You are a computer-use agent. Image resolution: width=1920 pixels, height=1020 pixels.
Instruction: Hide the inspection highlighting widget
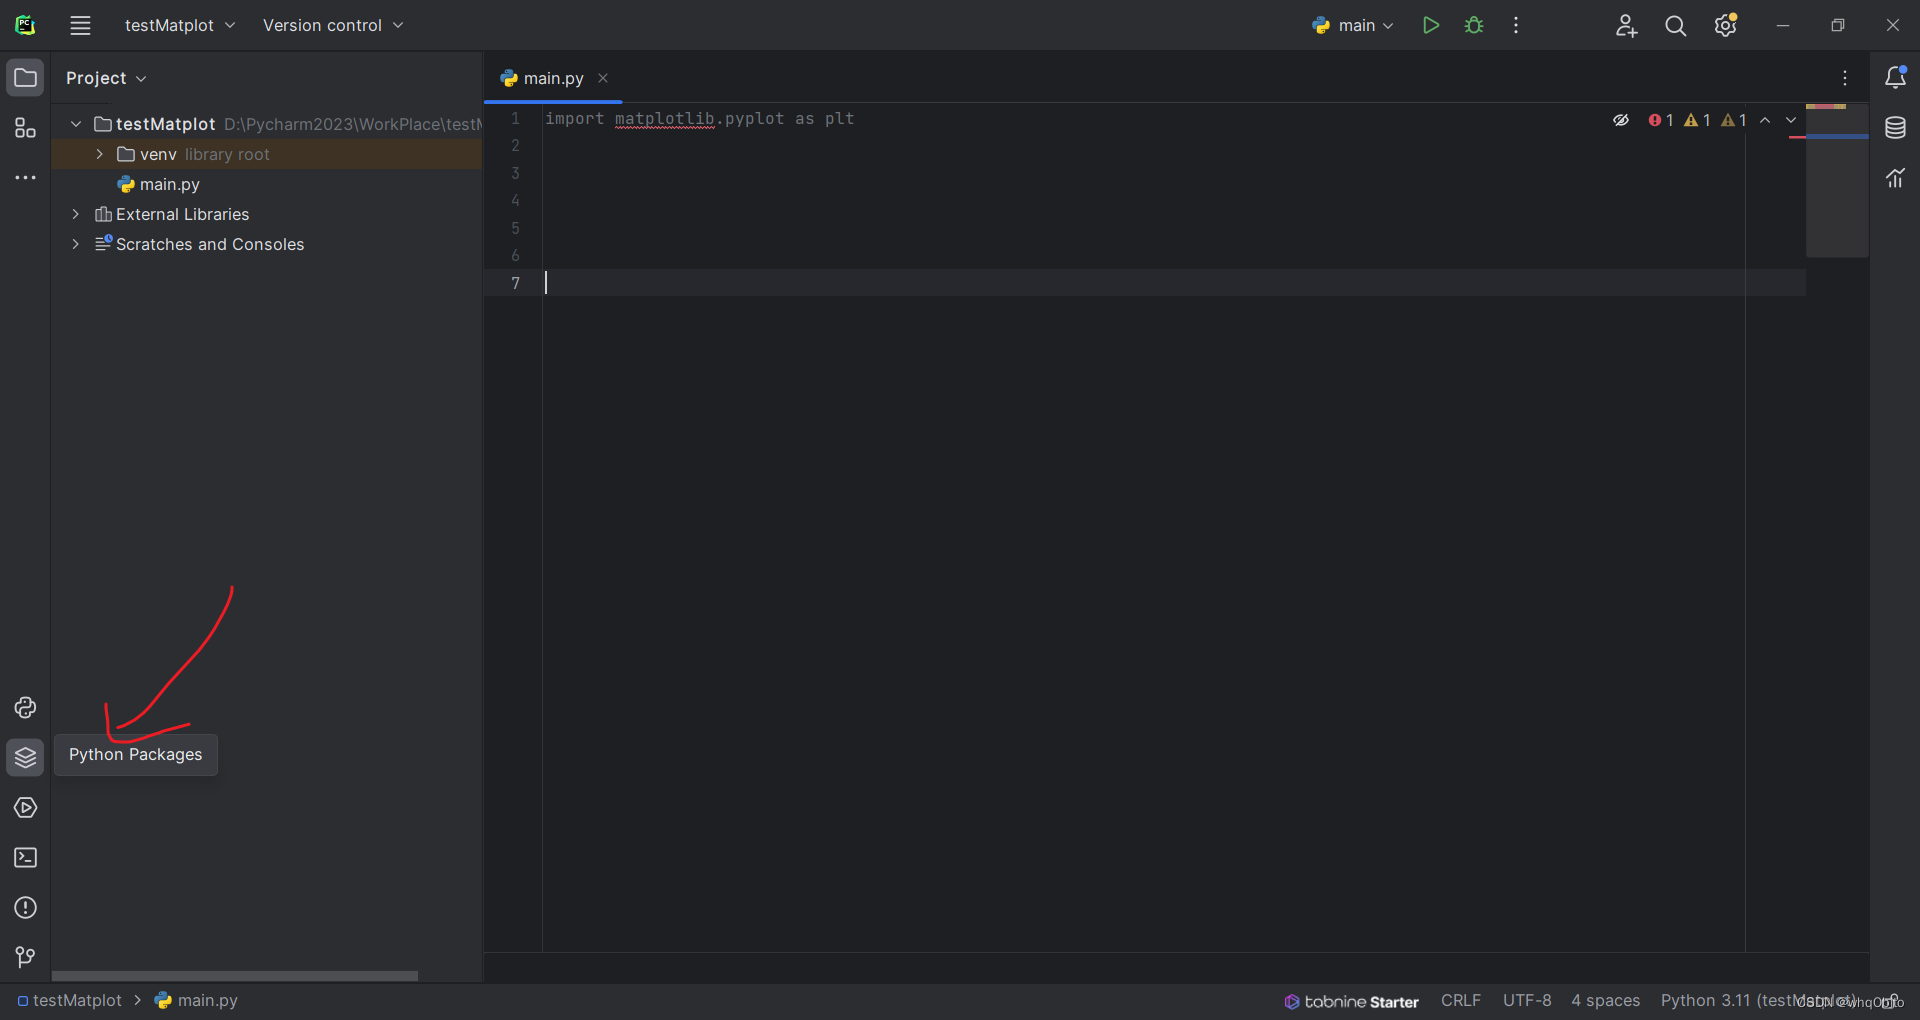coord(1620,120)
